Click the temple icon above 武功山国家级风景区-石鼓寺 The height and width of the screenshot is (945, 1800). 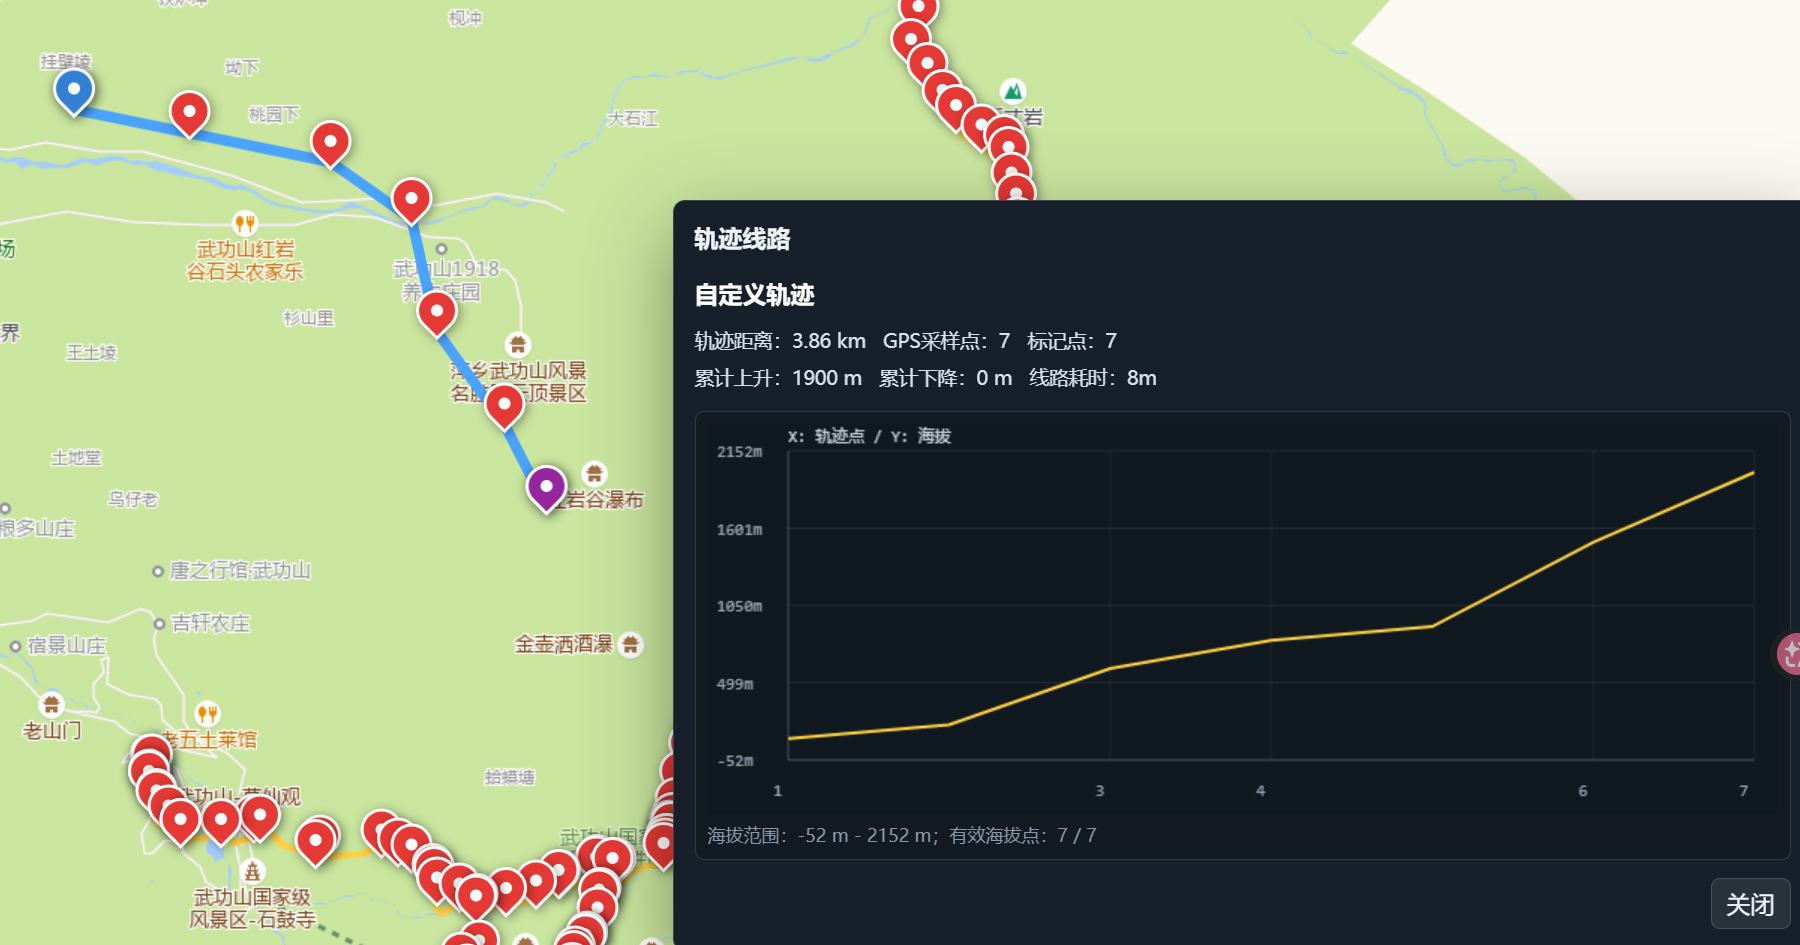(x=252, y=871)
